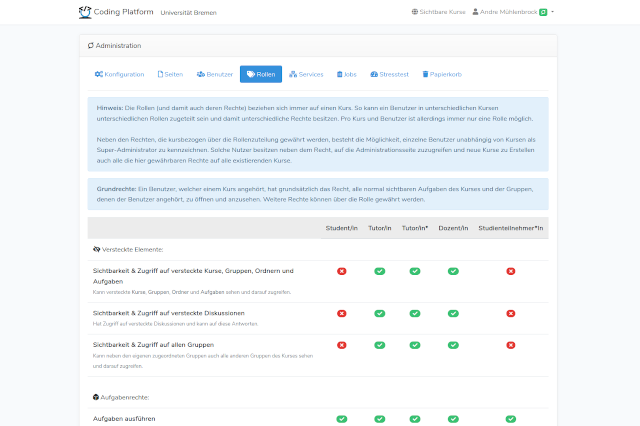Toggle Studienteilnehmer*in Aufgaben ausführen permission
The height and width of the screenshot is (426, 640).
pos(511,419)
